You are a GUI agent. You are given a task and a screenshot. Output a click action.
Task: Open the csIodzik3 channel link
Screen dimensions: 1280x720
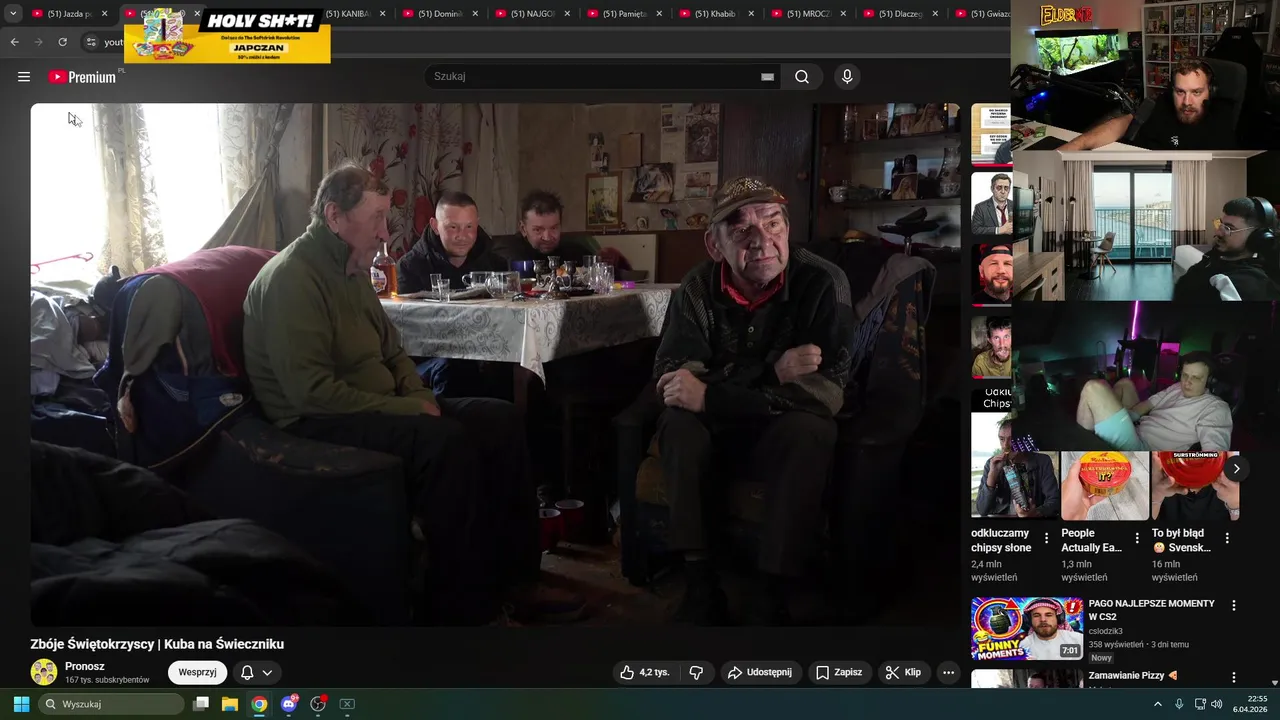(x=1105, y=631)
